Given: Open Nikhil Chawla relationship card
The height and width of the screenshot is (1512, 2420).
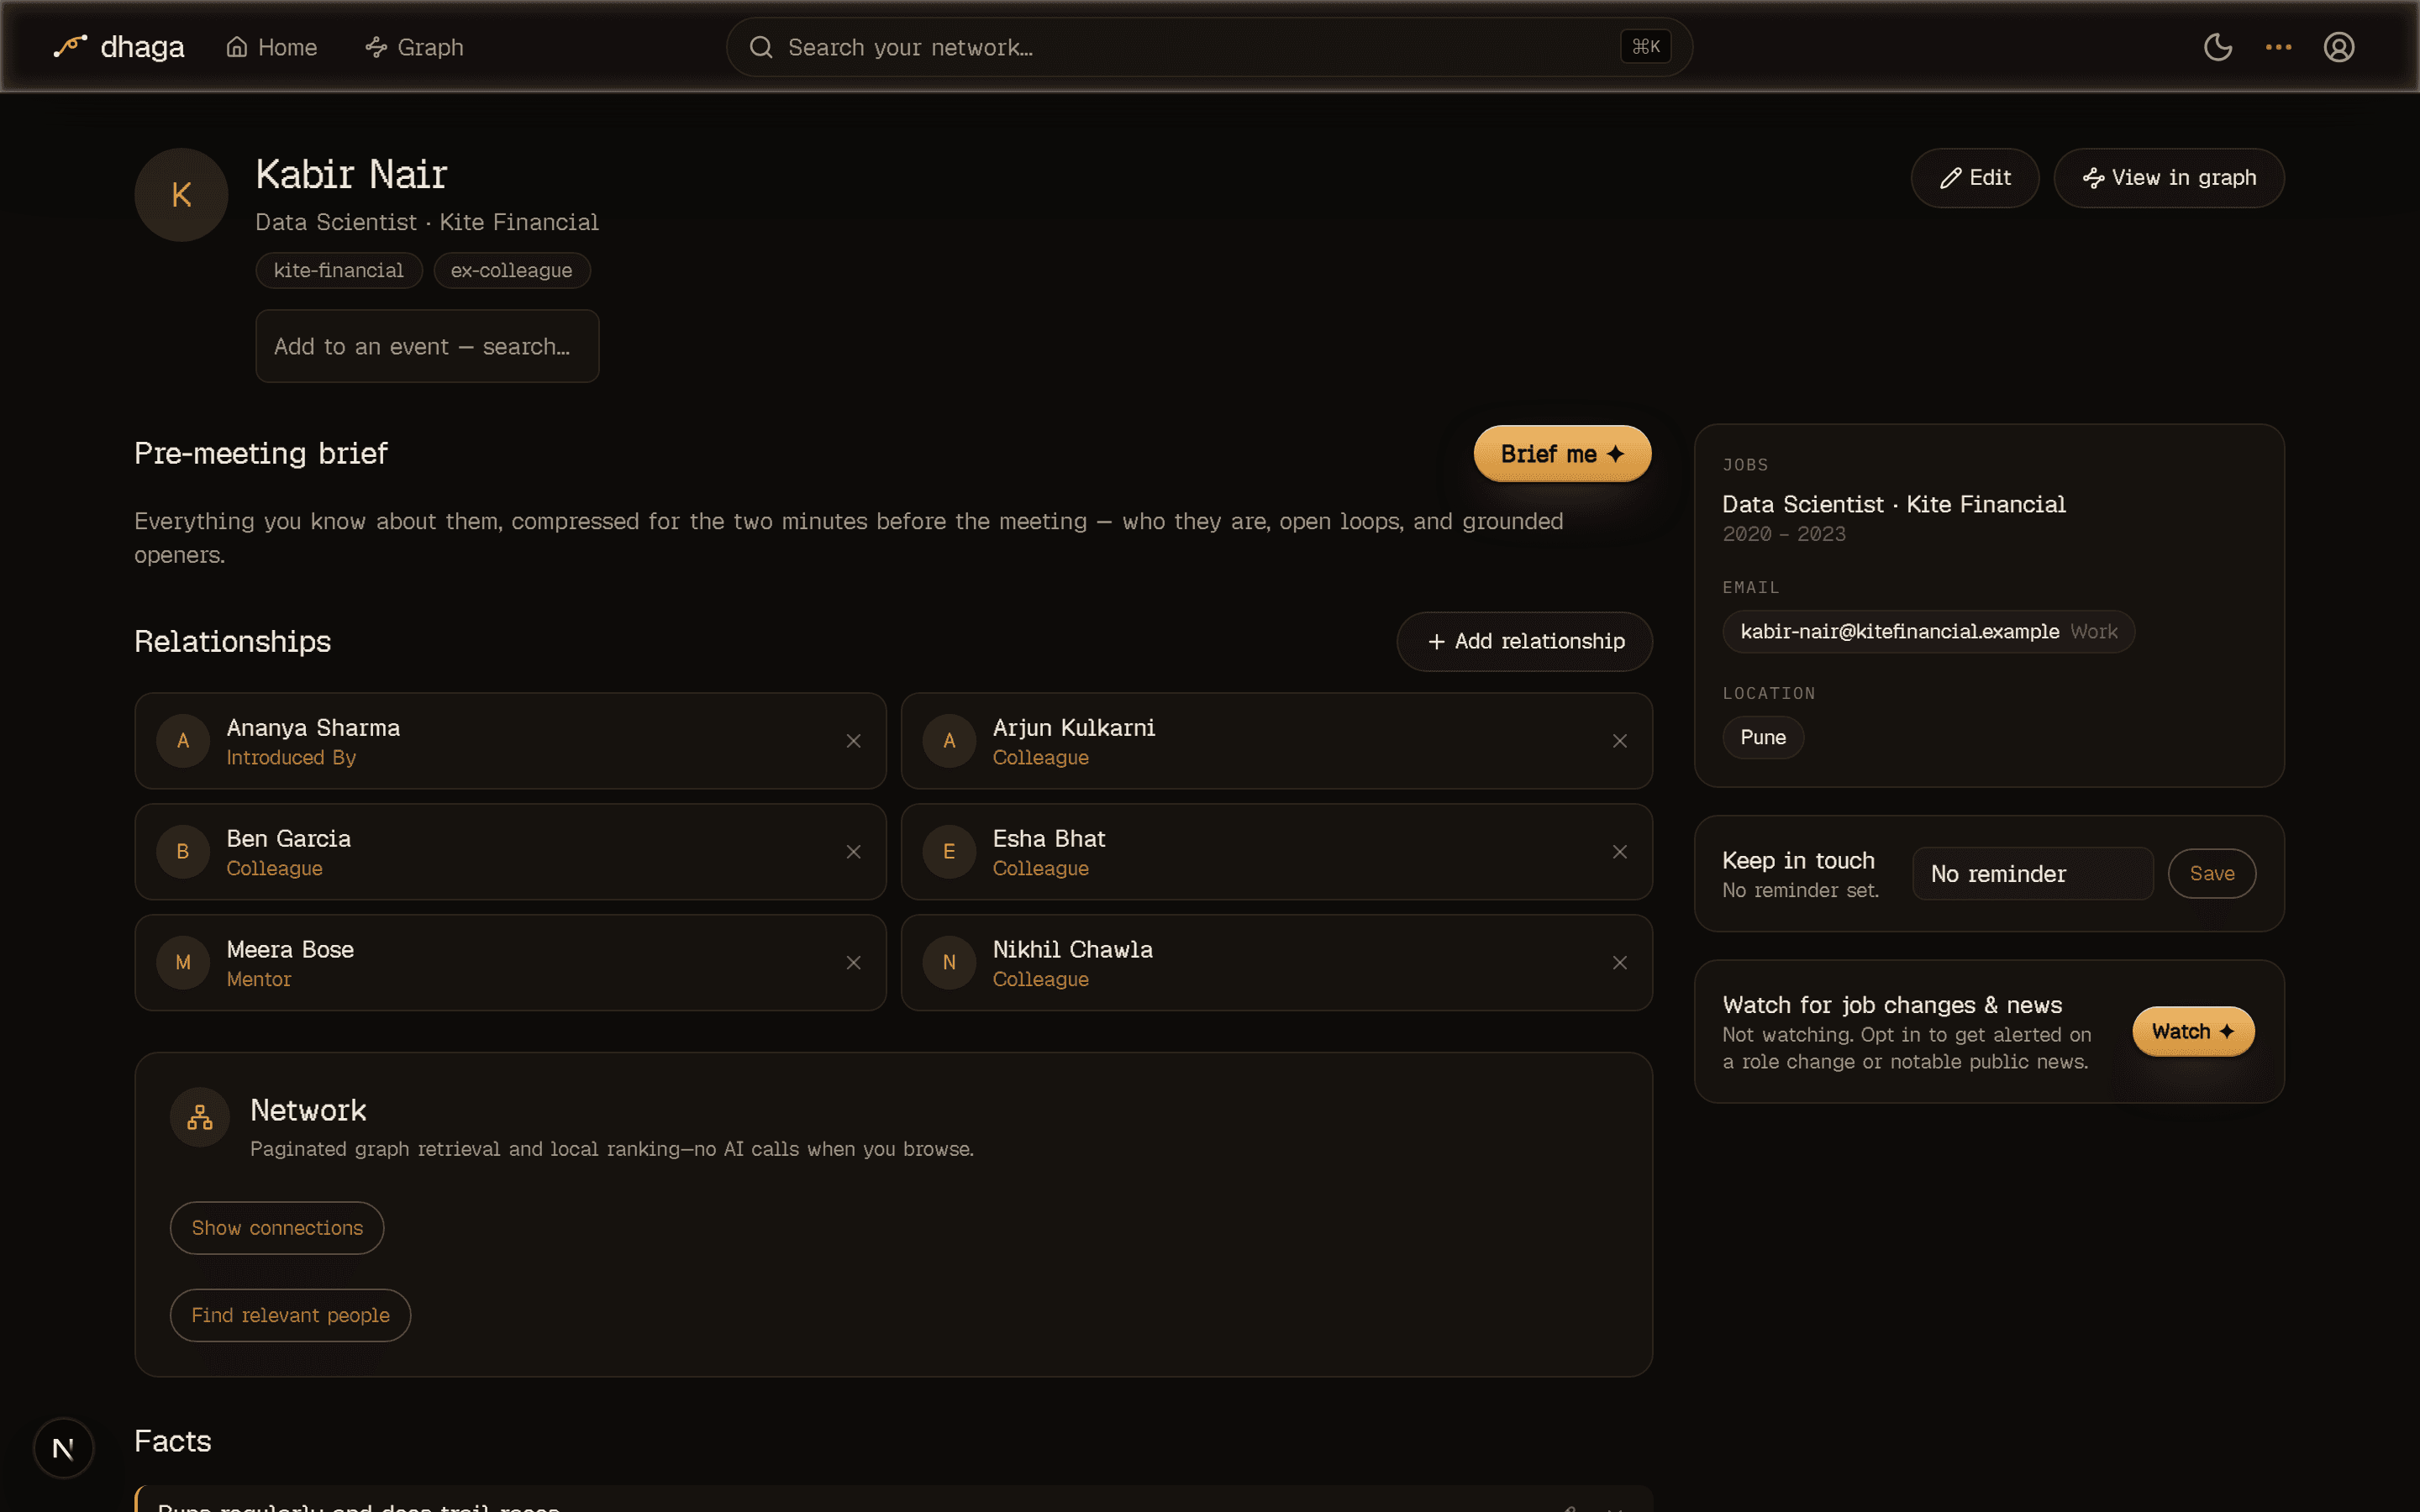Looking at the screenshot, I should click(1276, 963).
